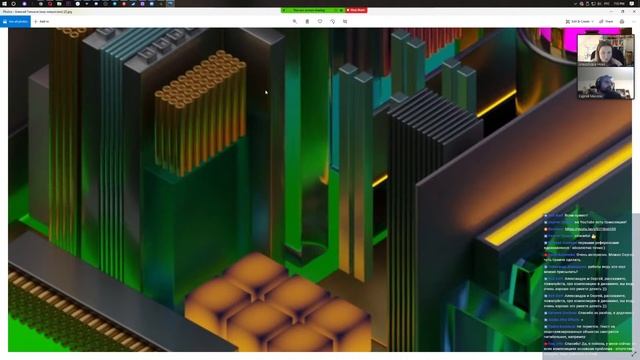Click the taskbar clock

619,4
